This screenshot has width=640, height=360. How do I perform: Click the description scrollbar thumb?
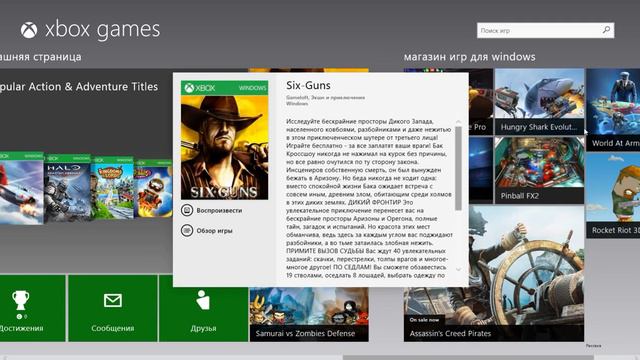click(458, 168)
